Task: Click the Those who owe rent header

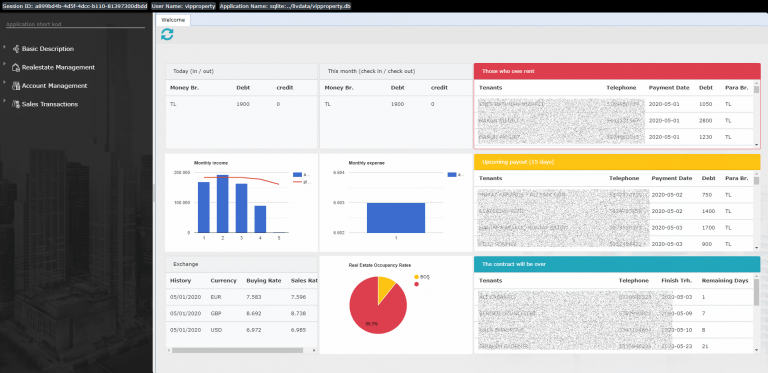Action: coord(617,71)
